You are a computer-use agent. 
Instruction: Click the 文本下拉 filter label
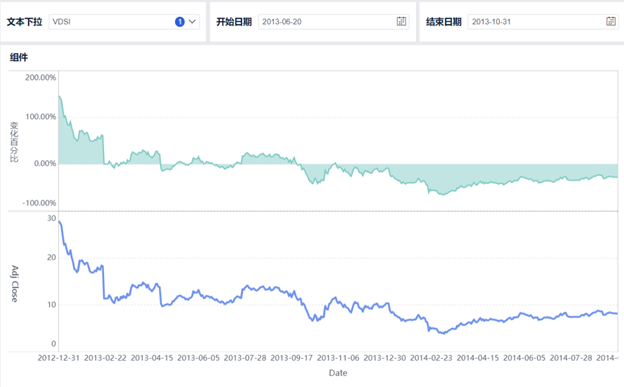point(24,22)
